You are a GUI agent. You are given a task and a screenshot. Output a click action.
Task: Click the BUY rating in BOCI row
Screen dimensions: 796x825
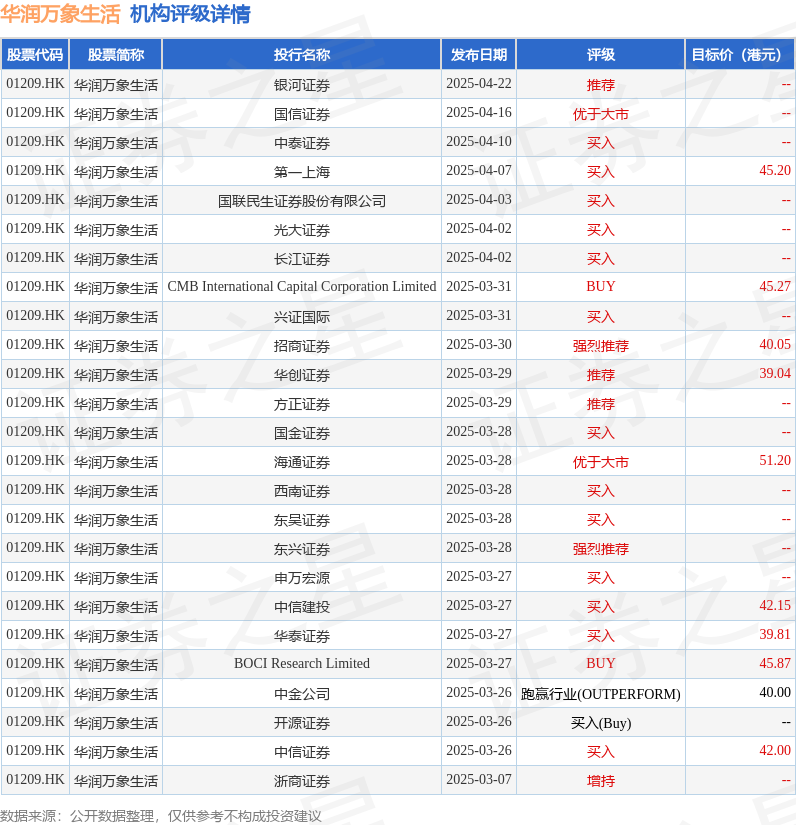(x=600, y=663)
